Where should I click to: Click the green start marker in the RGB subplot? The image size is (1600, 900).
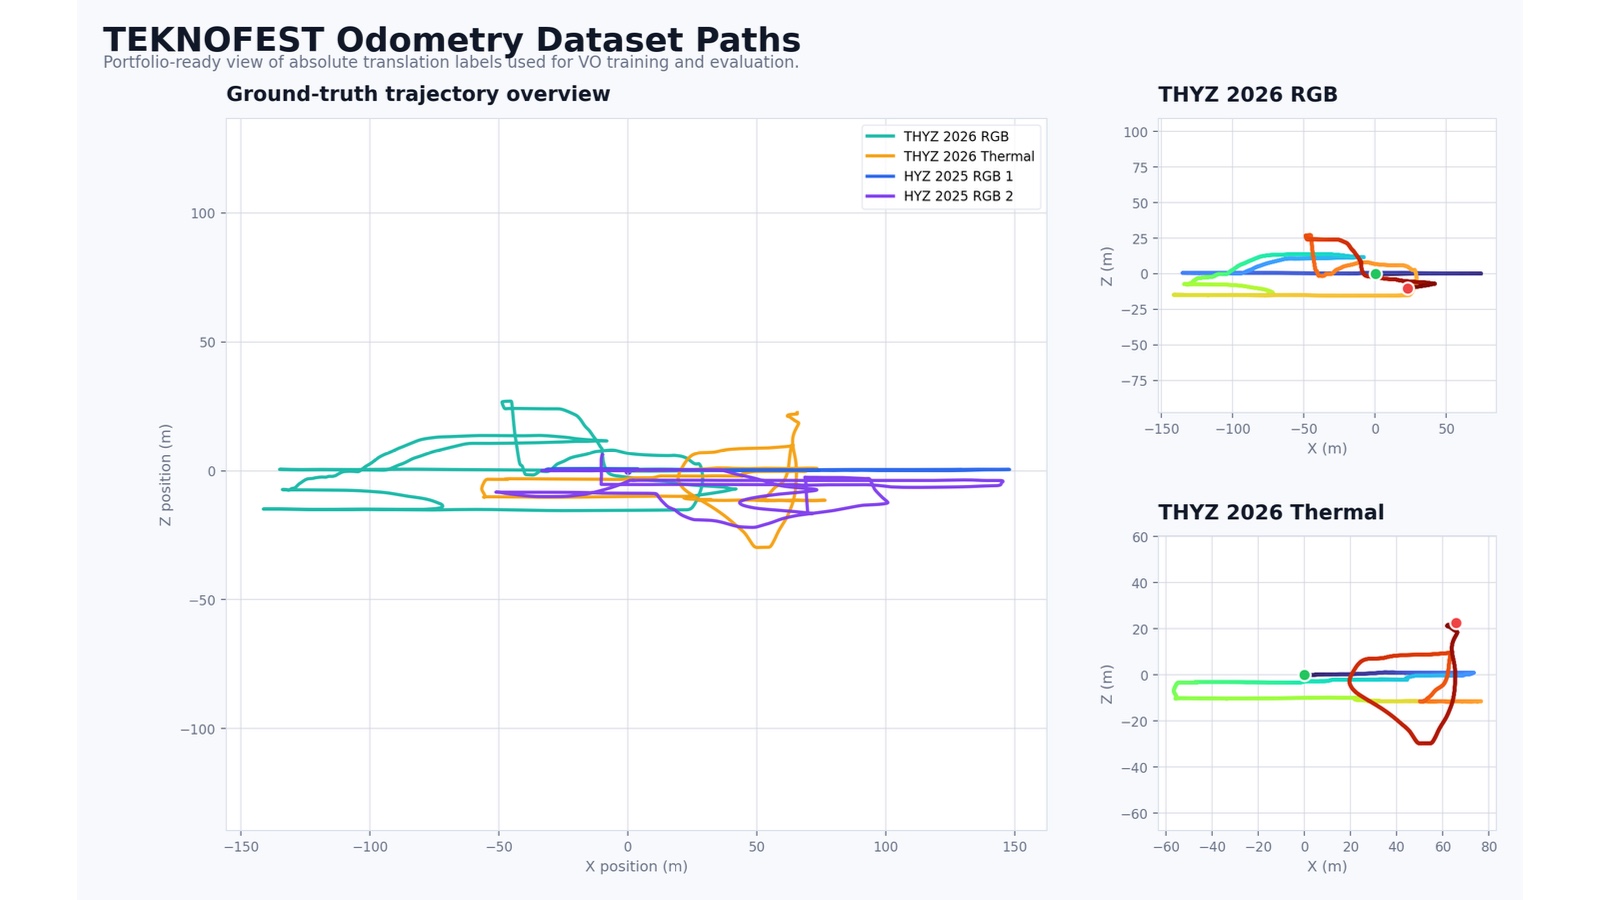point(1376,274)
